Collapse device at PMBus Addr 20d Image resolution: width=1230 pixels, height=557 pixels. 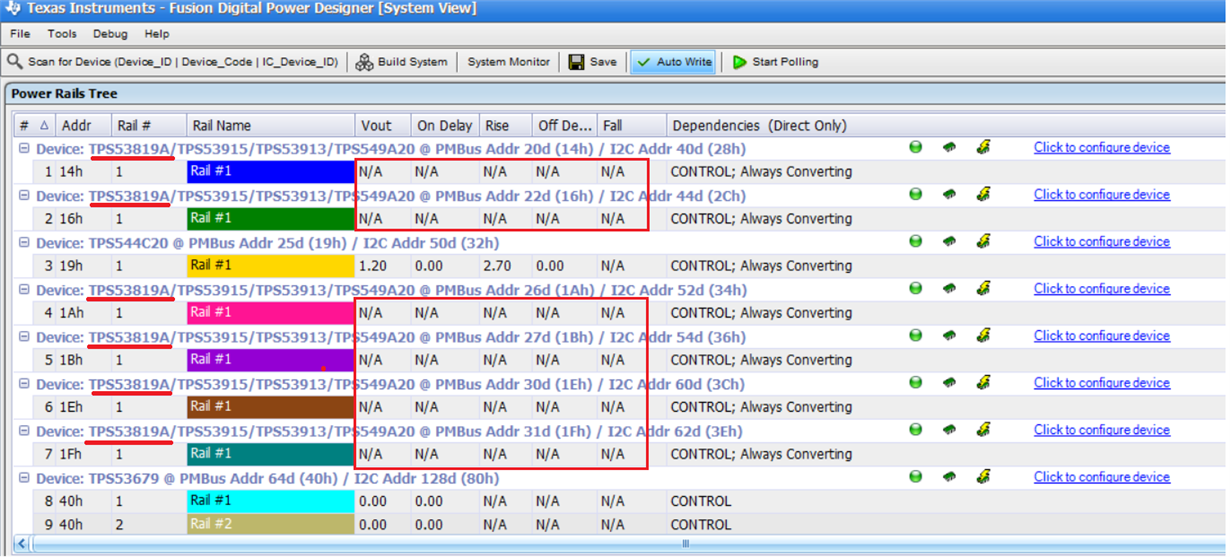point(24,148)
